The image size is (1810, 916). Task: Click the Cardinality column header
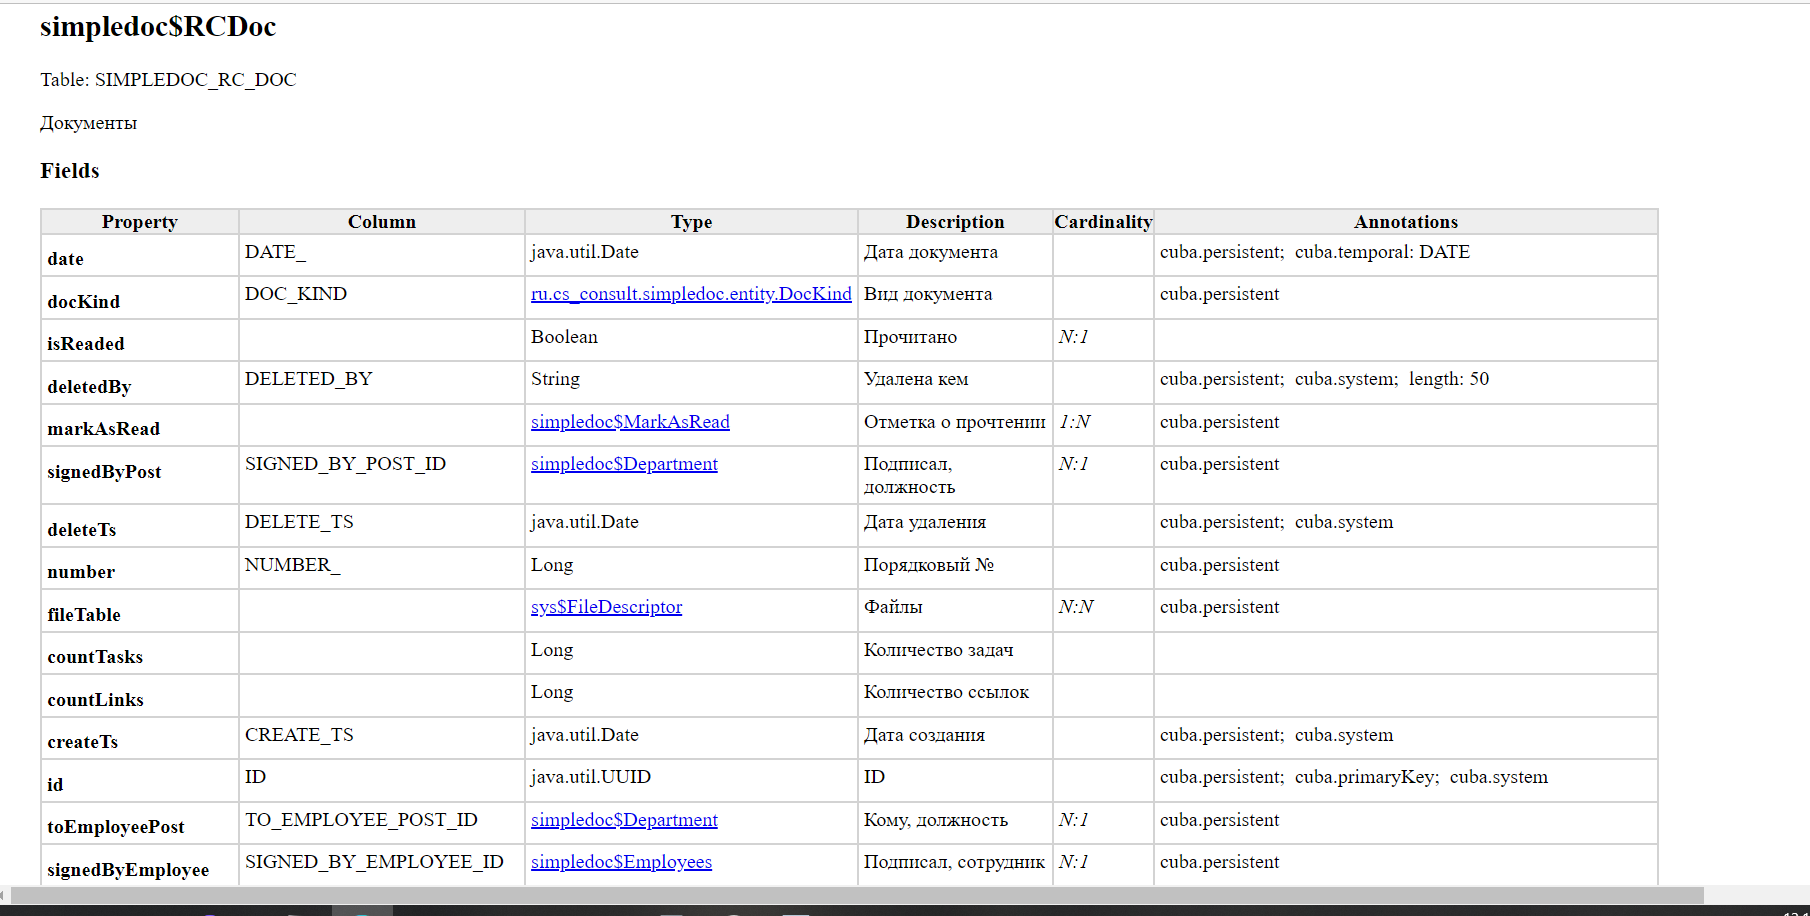[1103, 222]
